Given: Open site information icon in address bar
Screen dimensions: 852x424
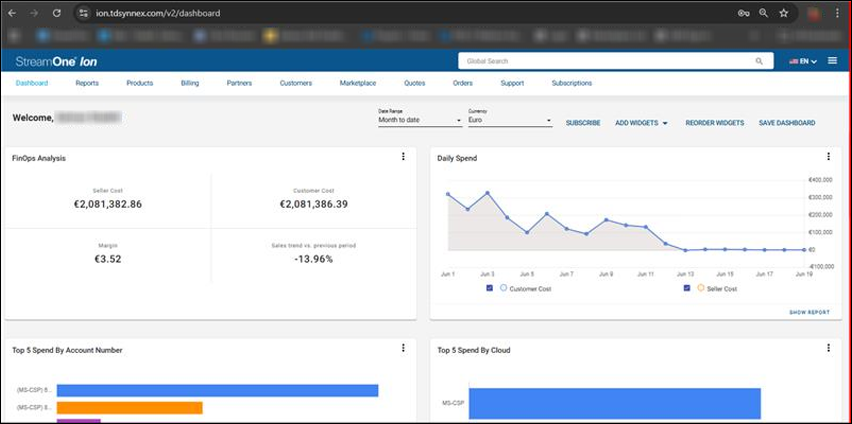Looking at the screenshot, I should 83,13.
